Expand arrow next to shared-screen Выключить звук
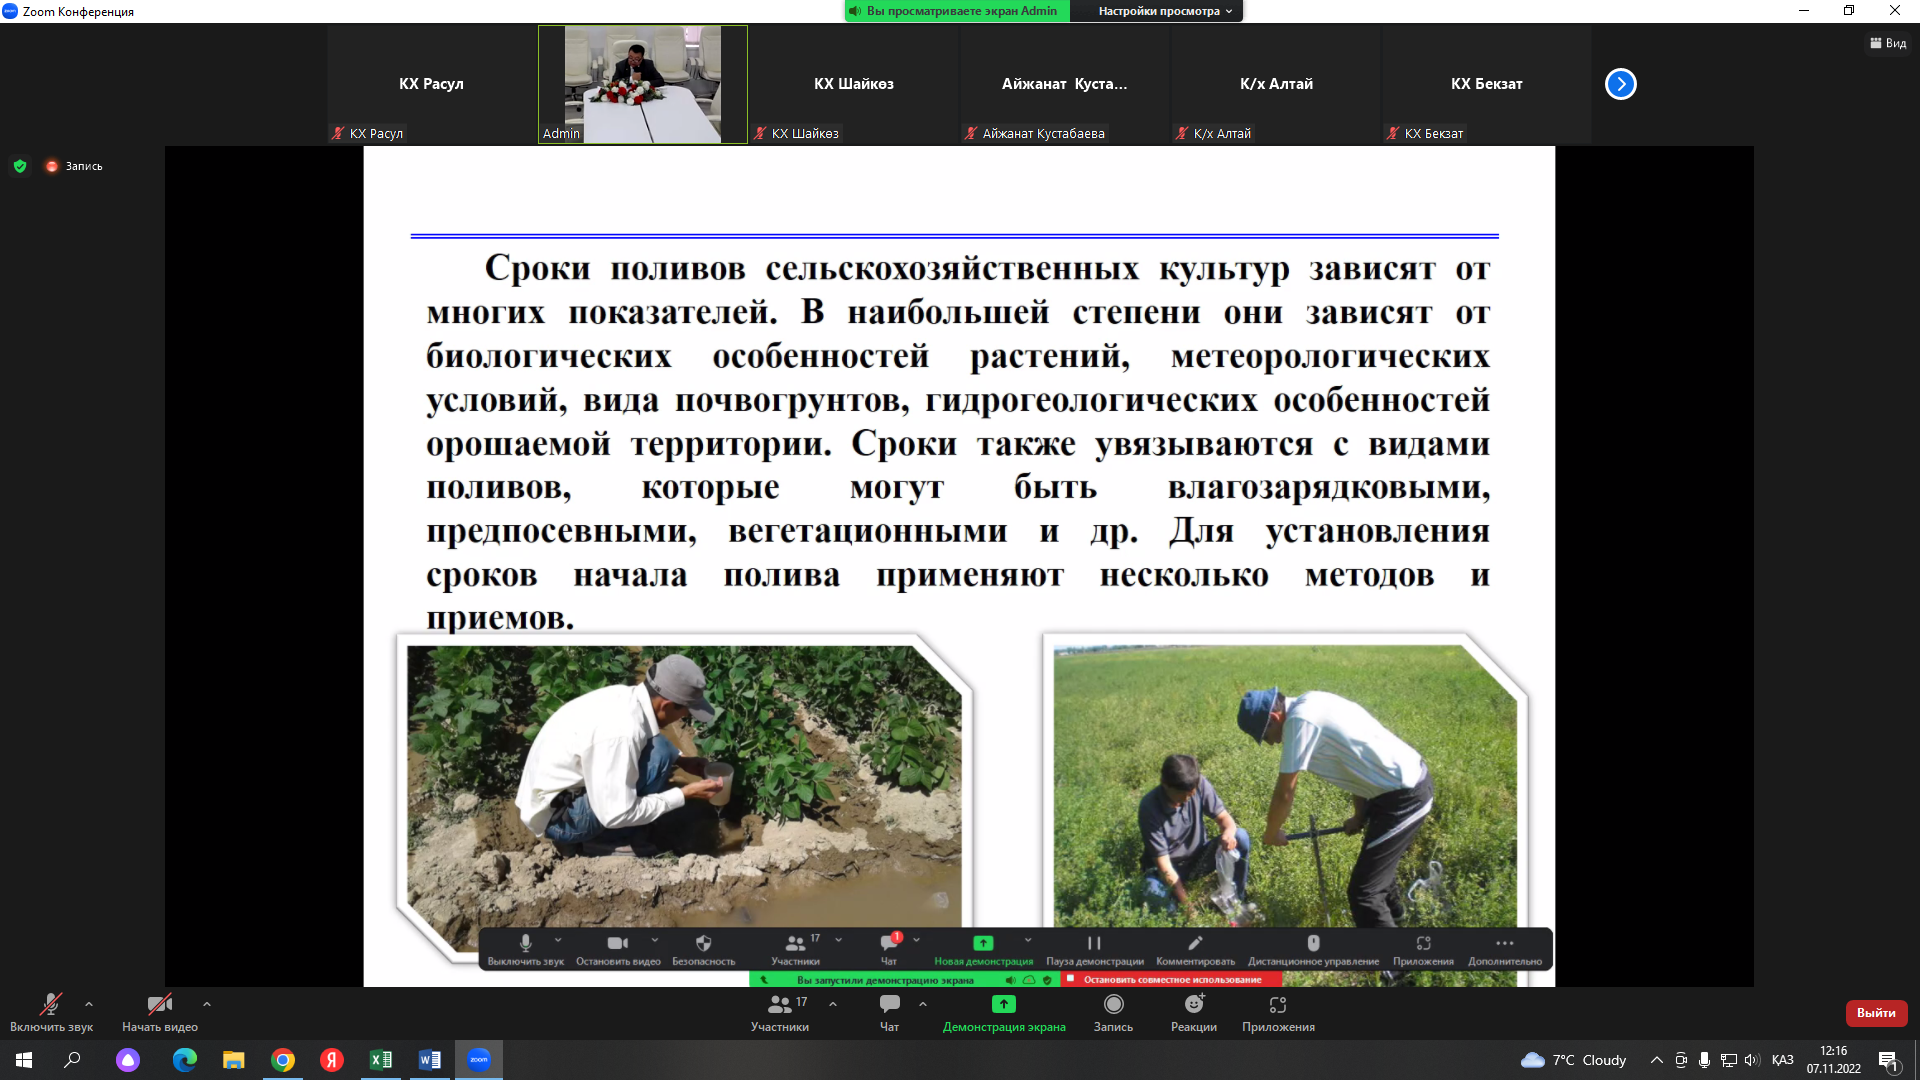The image size is (1920, 1080). tap(558, 940)
